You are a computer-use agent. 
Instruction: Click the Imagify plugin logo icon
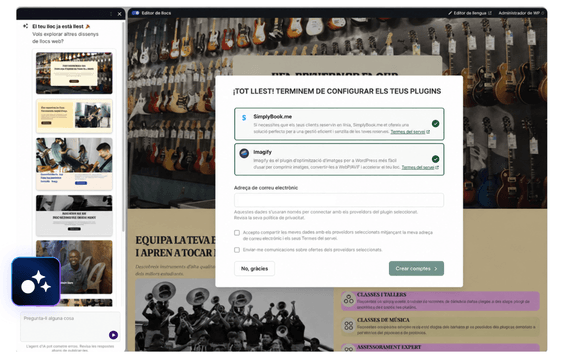(x=244, y=154)
